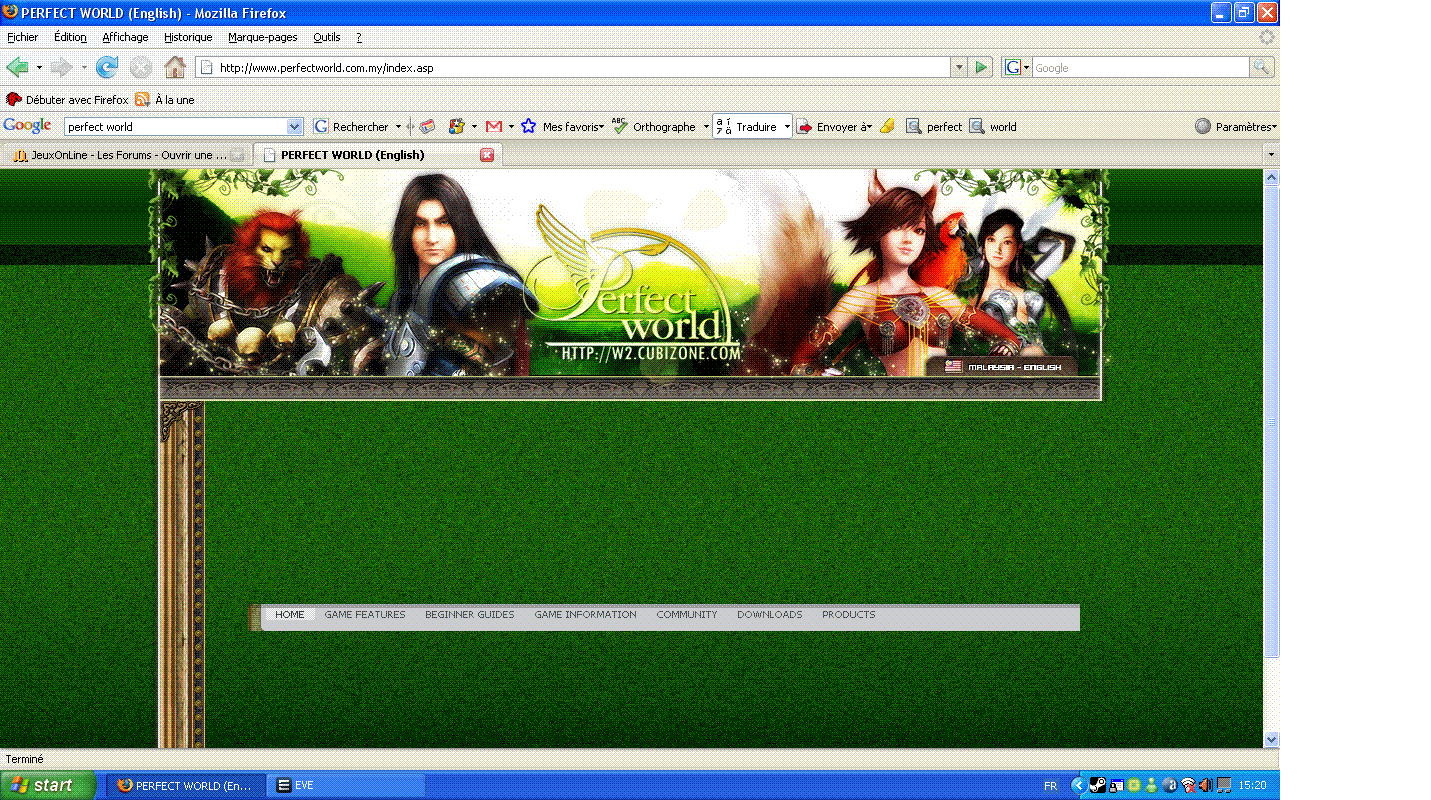
Task: Click the green Go arrow beside the URL
Action: [x=981, y=67]
